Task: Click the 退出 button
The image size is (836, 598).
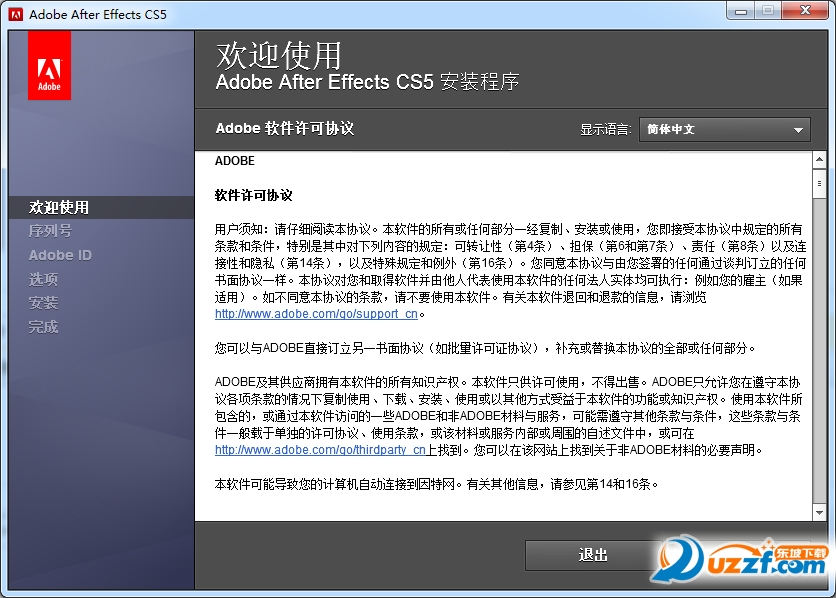Action: pyautogui.click(x=593, y=555)
